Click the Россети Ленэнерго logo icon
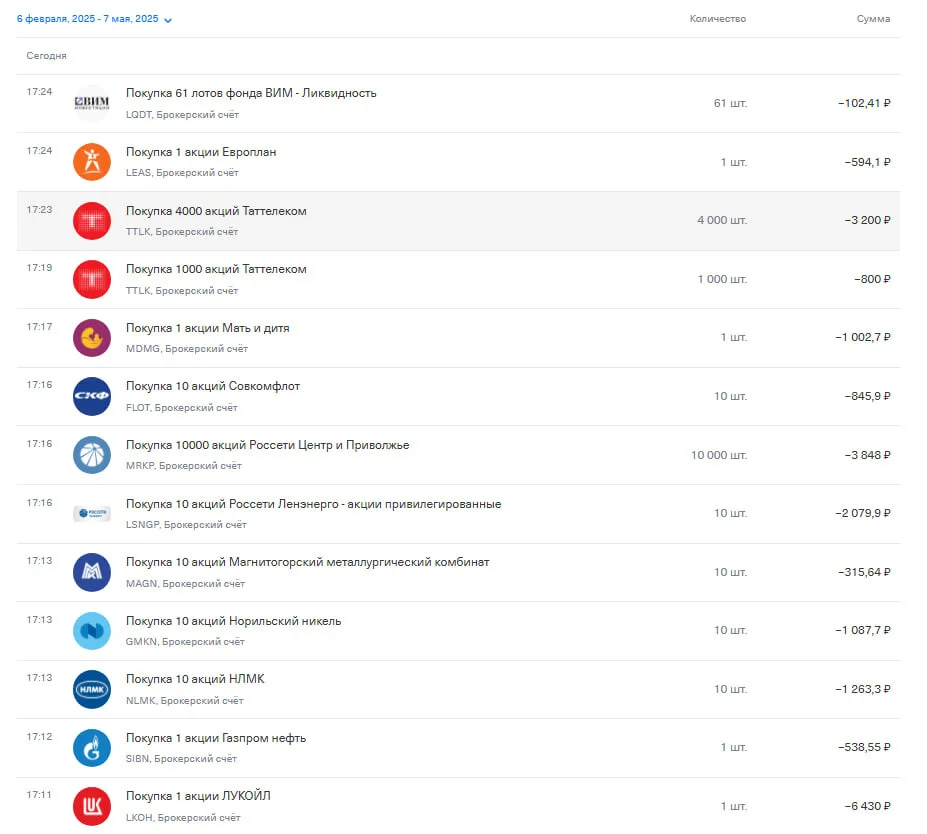Viewport: 927px width, 834px height. pyautogui.click(x=92, y=513)
